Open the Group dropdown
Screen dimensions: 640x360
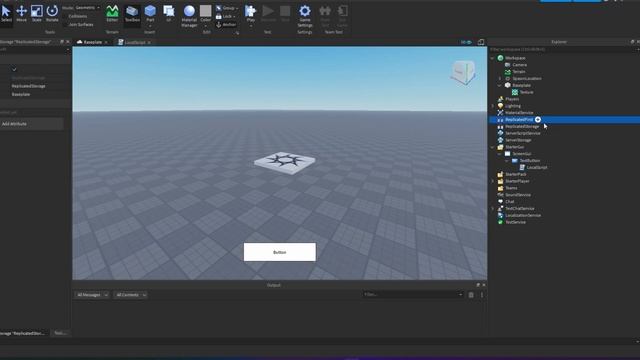pos(227,8)
